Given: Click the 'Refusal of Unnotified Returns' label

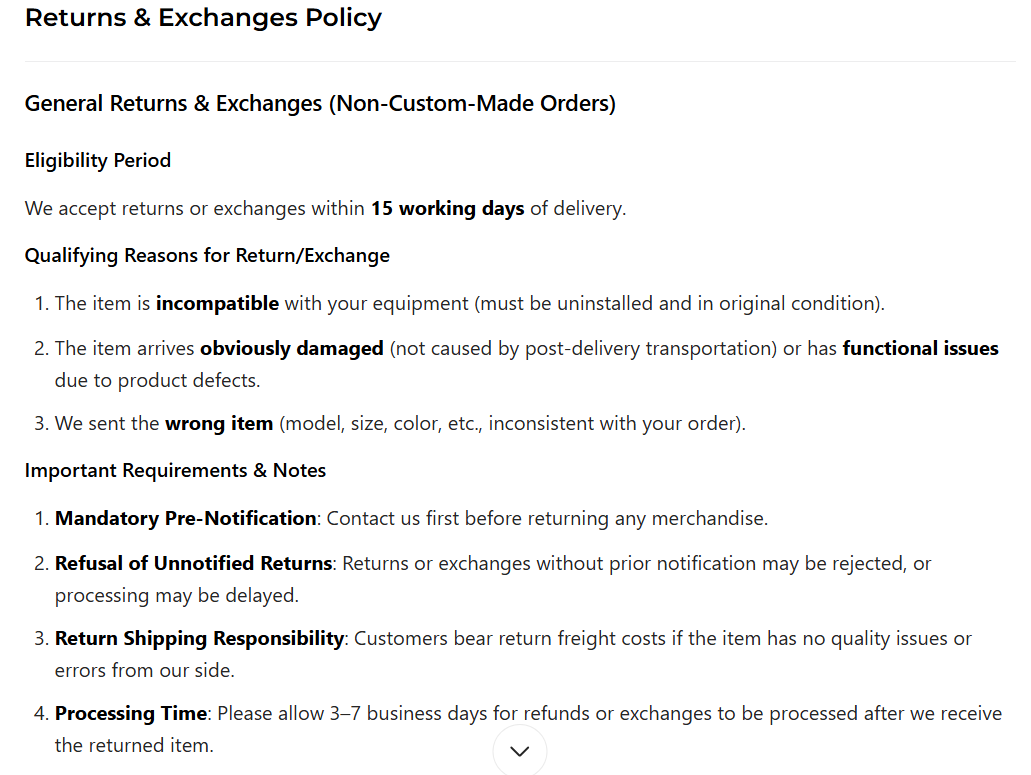Looking at the screenshot, I should (193, 563).
